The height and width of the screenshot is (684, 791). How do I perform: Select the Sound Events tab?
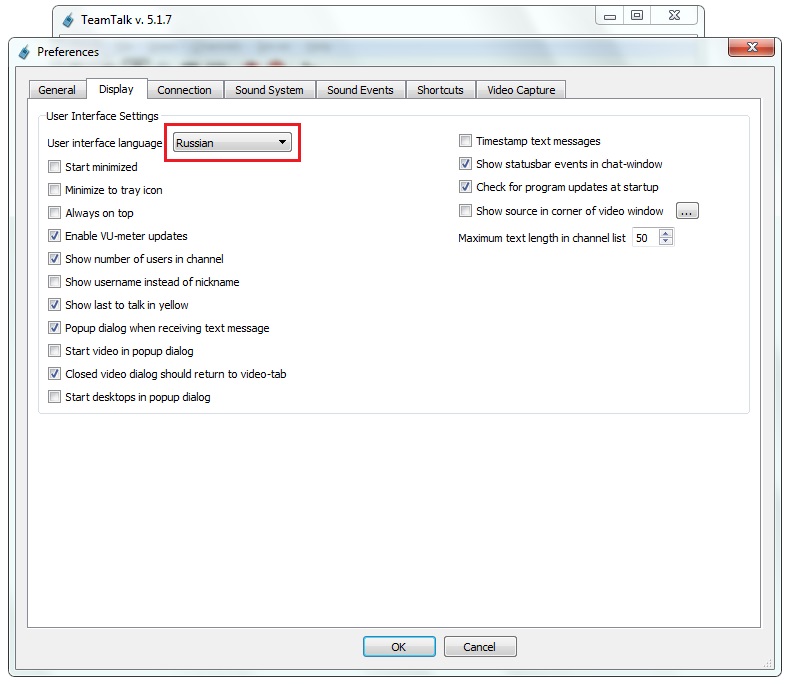coord(360,90)
